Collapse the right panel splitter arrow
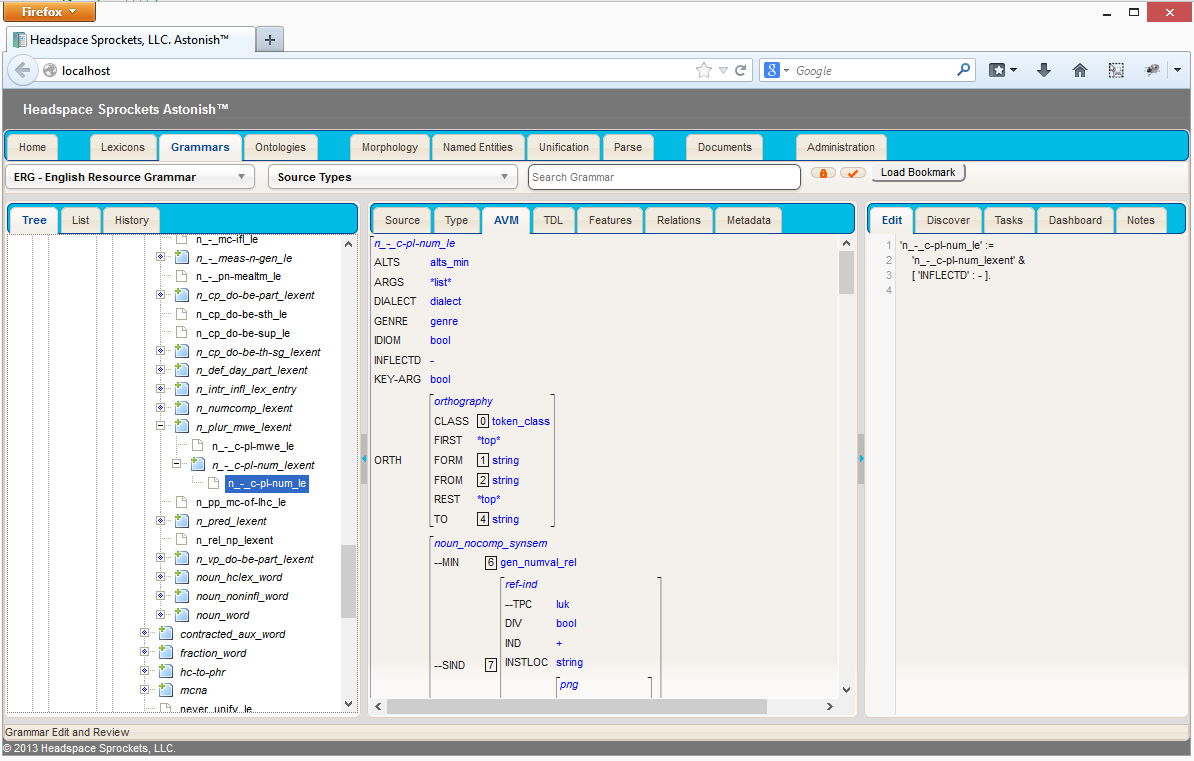 pyautogui.click(x=860, y=458)
